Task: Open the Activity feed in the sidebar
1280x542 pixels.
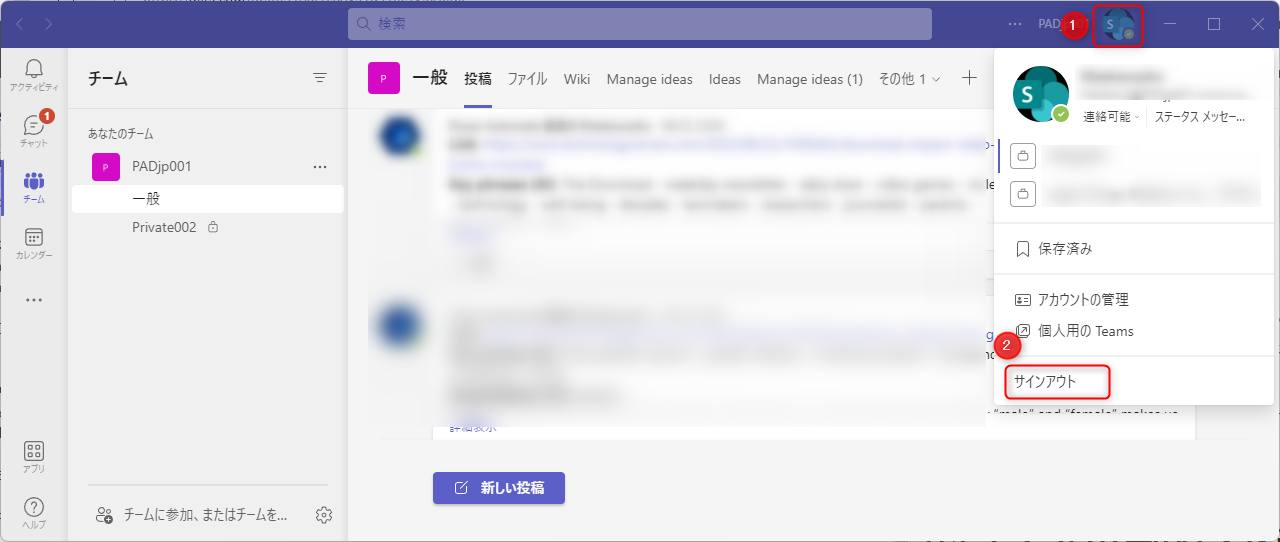Action: coord(34,76)
